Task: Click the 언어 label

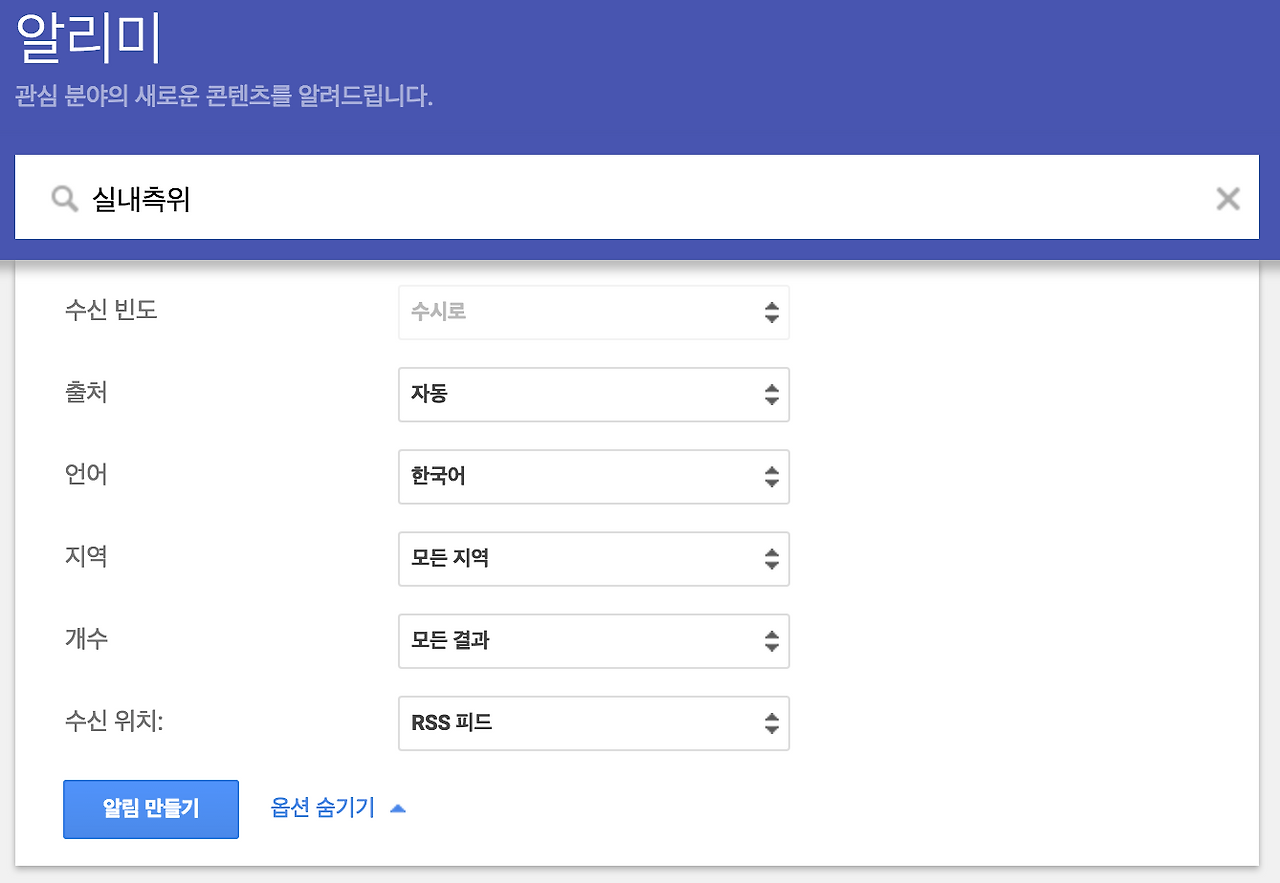Action: tap(86, 474)
